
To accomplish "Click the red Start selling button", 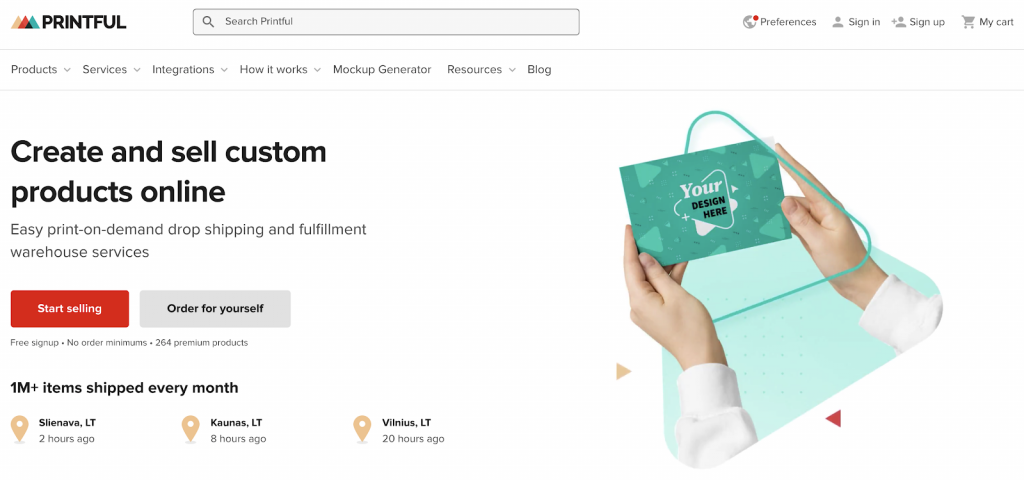I will (x=70, y=308).
